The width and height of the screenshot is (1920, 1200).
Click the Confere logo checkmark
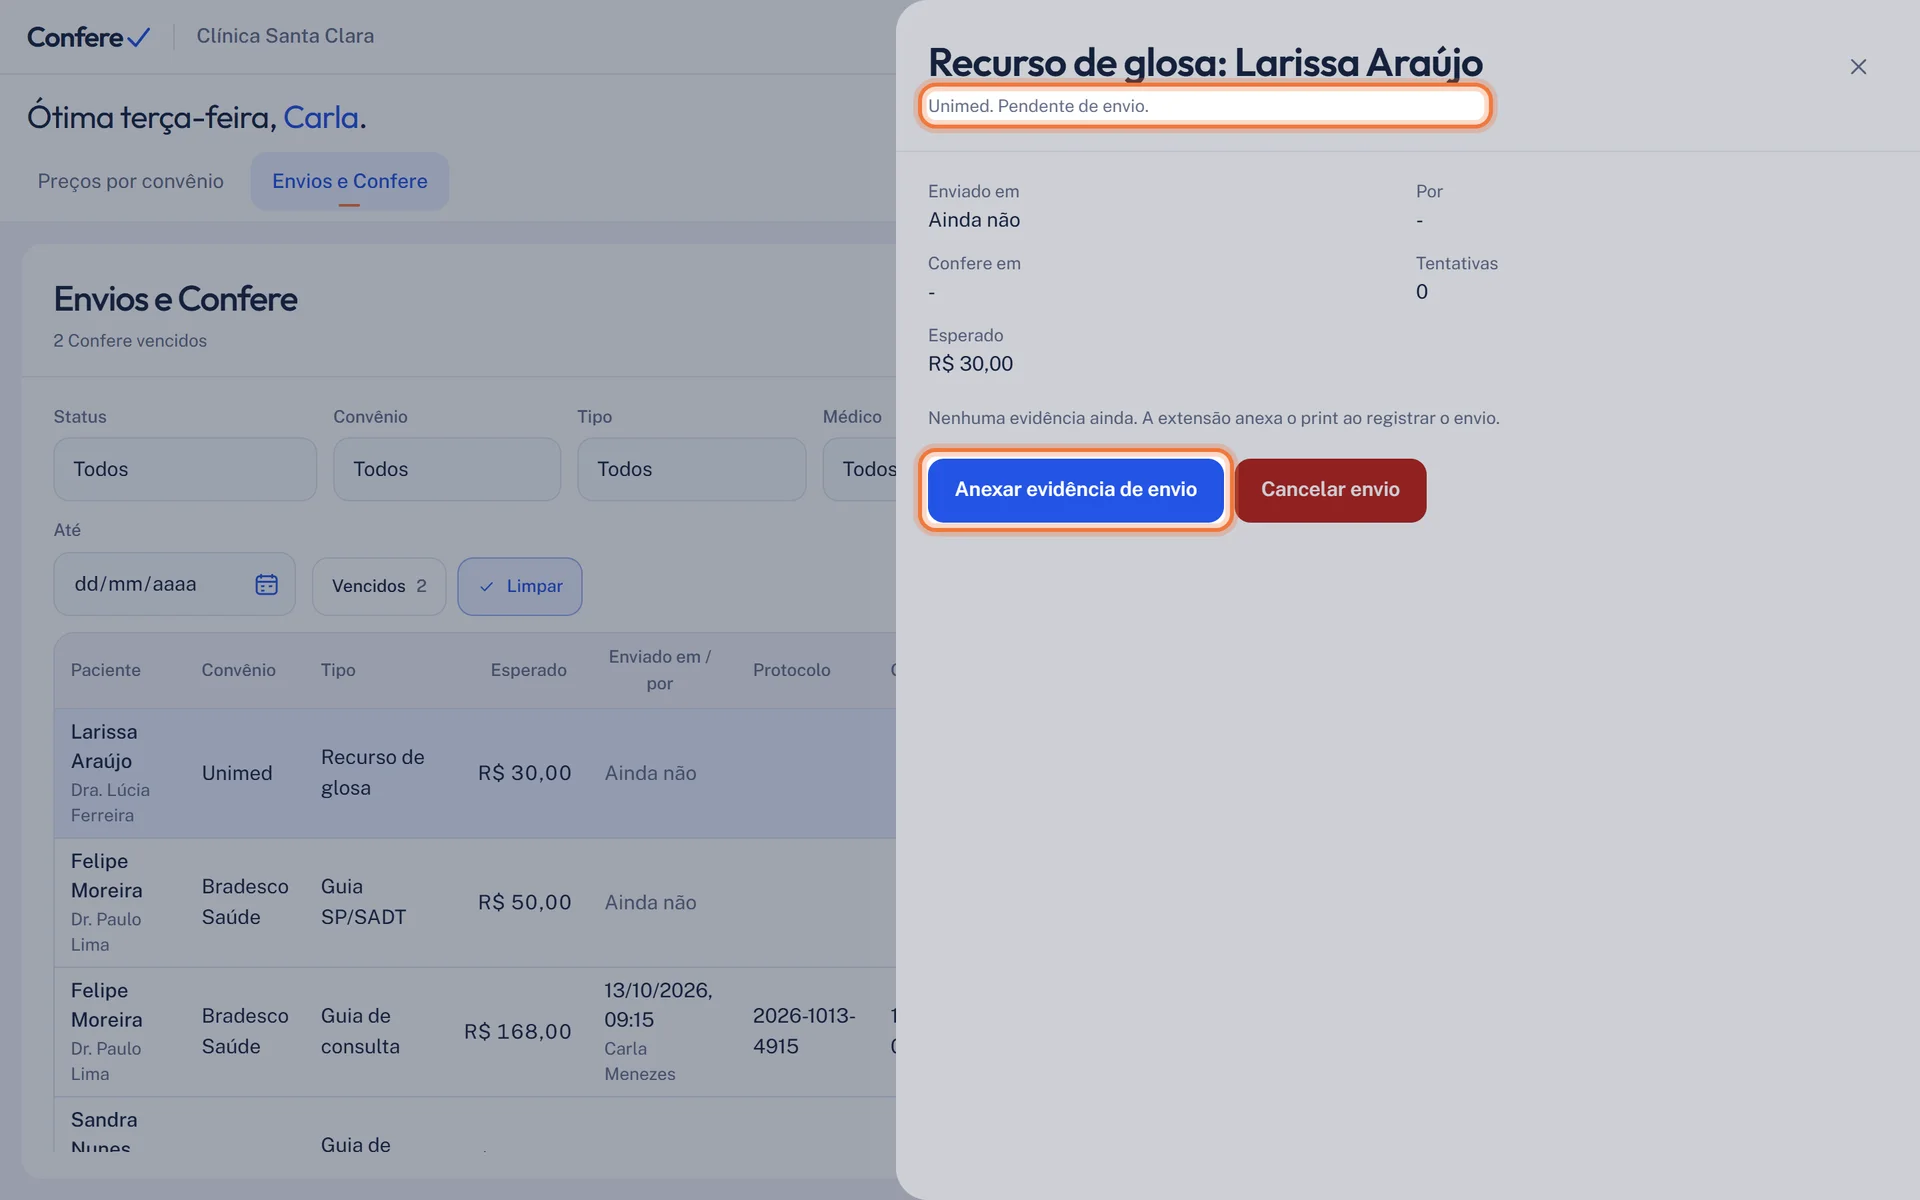[139, 37]
